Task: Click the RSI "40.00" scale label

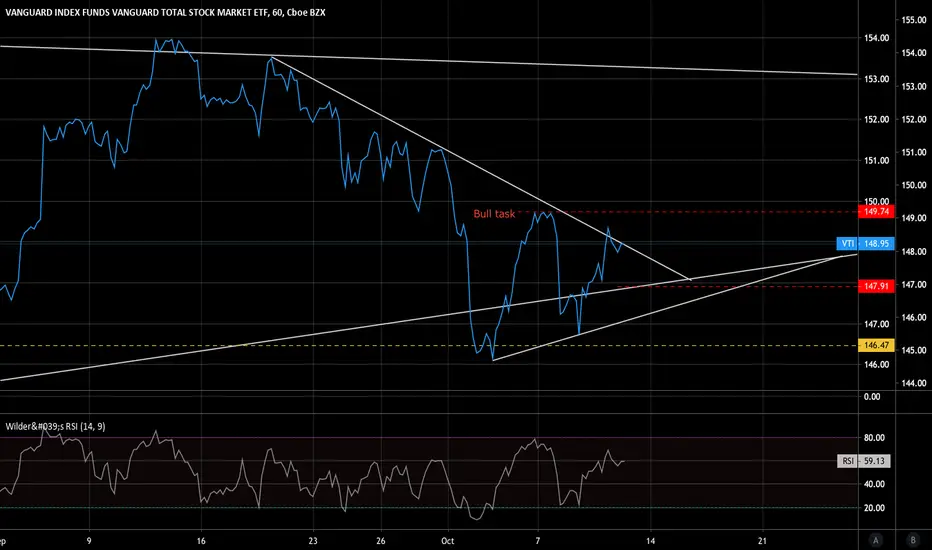Action: (874, 484)
